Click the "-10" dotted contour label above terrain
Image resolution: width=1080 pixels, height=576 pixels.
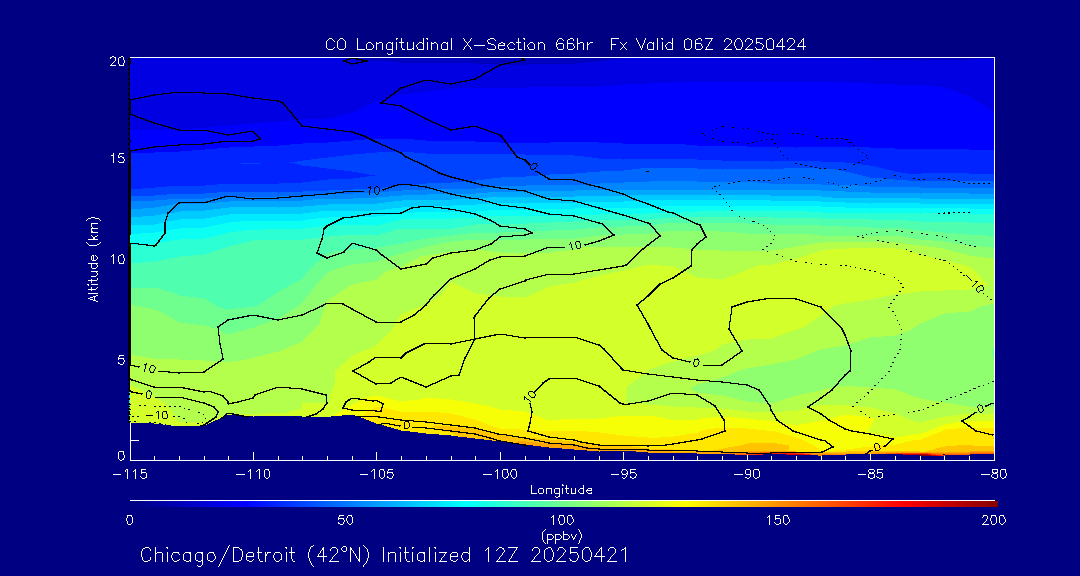[158, 415]
